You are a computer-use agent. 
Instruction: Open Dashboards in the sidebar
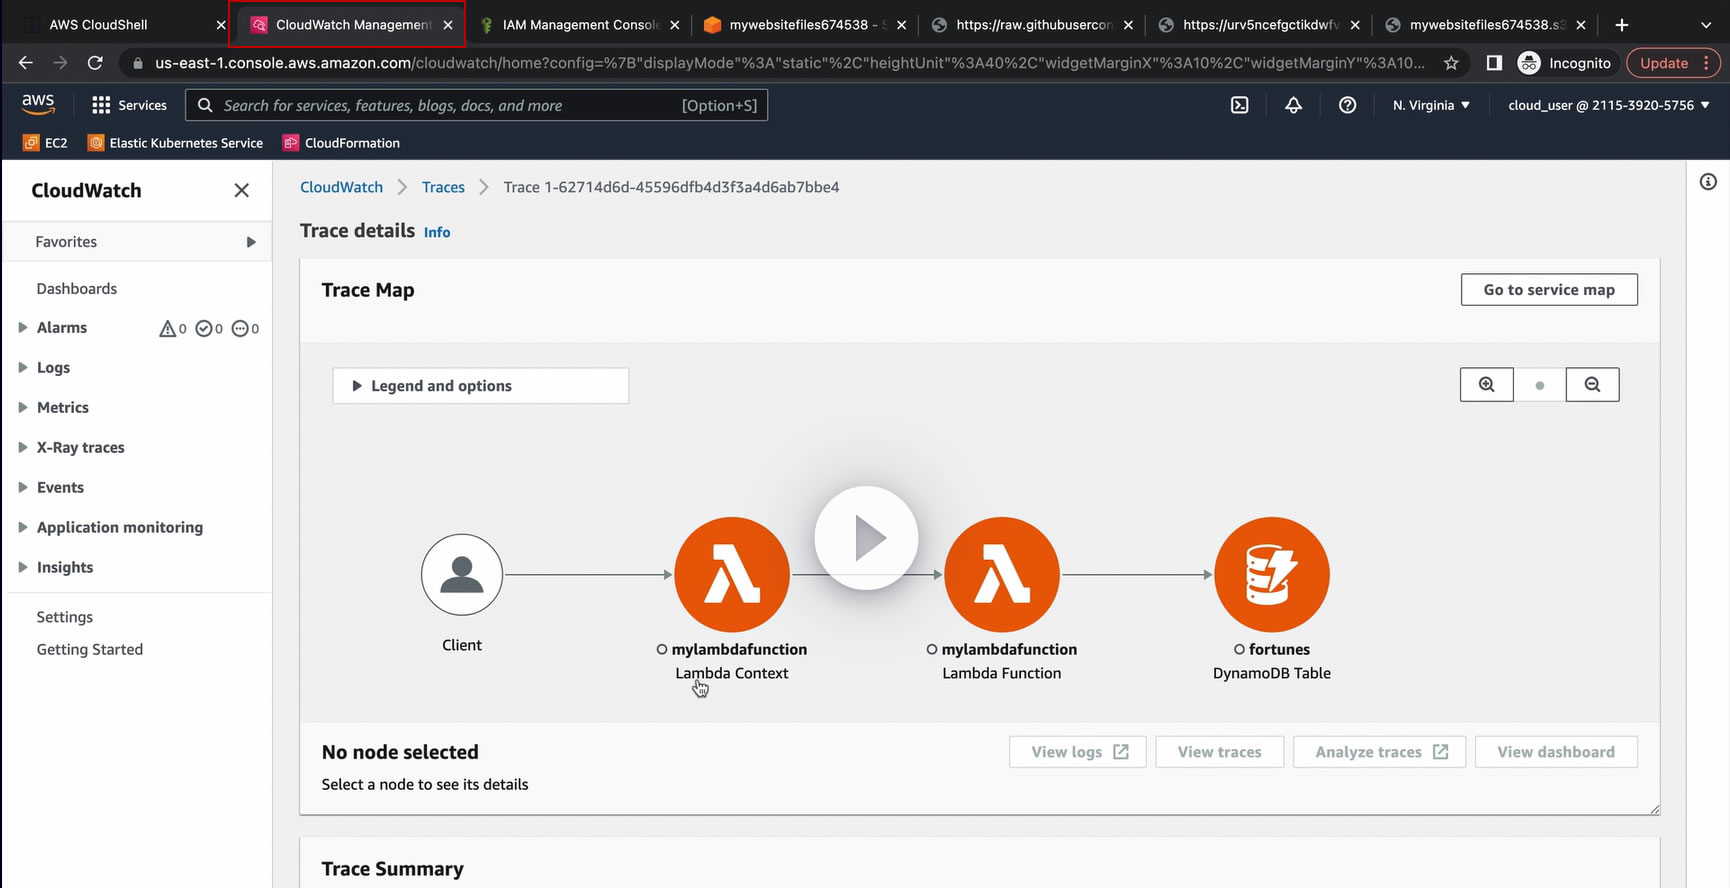pos(77,289)
